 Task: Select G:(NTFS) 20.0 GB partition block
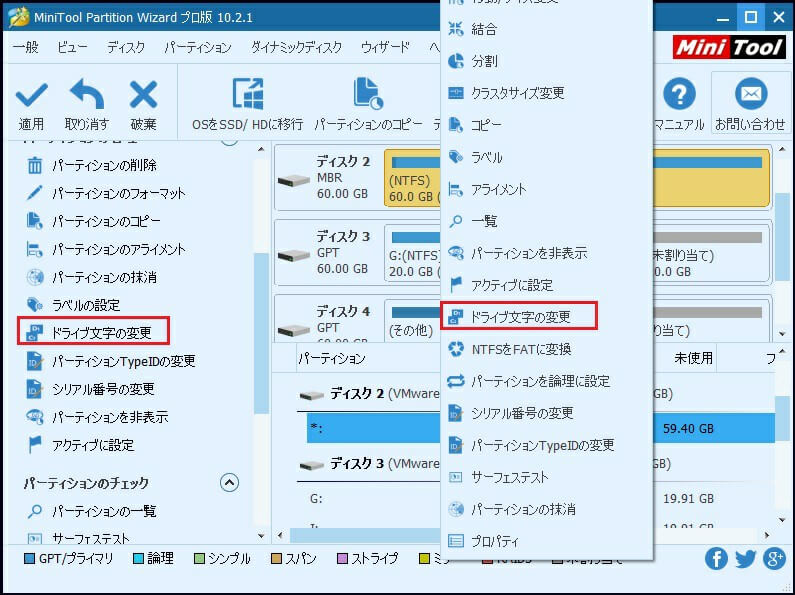click(413, 253)
